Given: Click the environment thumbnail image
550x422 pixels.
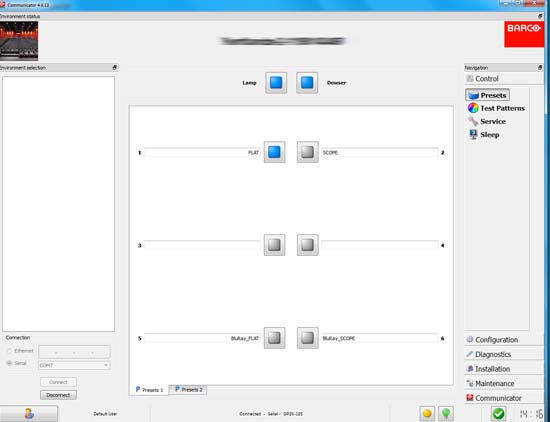Looking at the screenshot, I should coord(19,41).
